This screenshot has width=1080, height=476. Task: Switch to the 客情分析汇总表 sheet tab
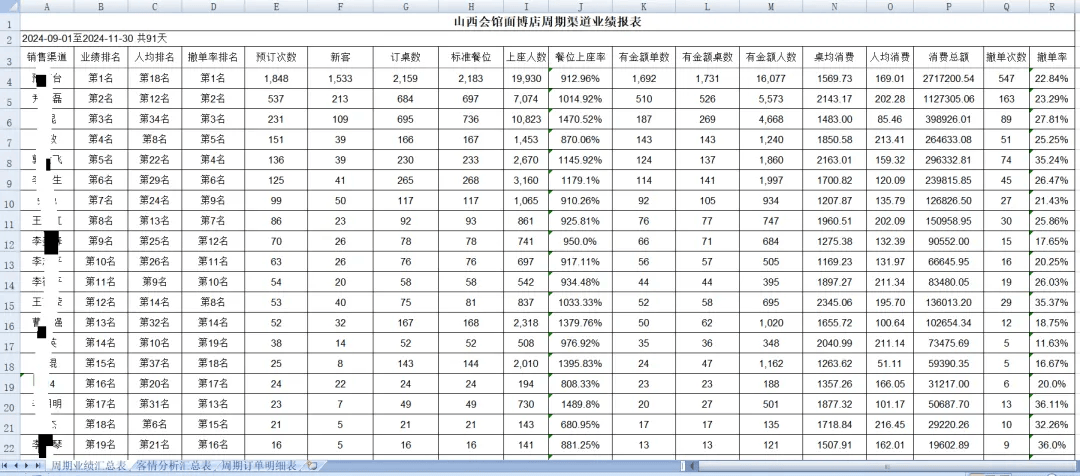tap(174, 466)
